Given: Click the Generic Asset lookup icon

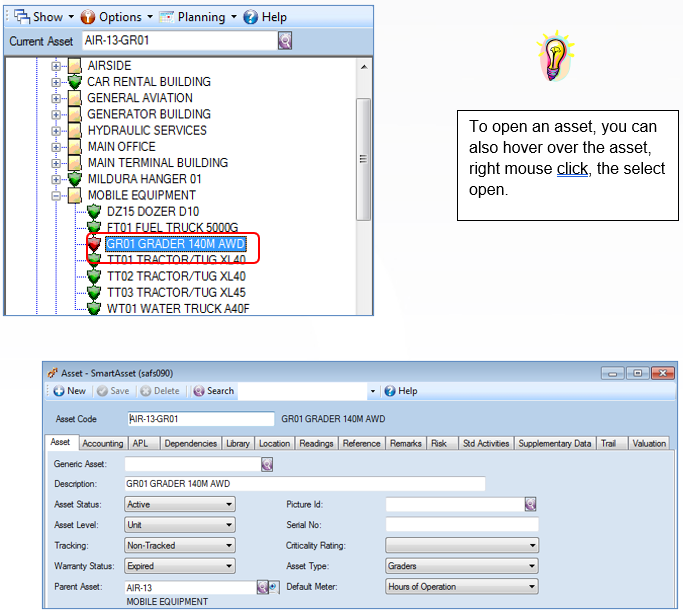Looking at the screenshot, I should [267, 464].
